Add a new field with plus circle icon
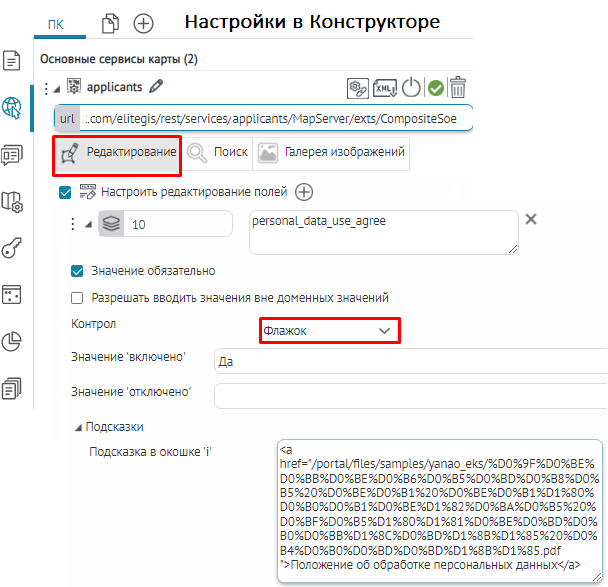Viewport: 608px width, 587px height. [x=304, y=192]
